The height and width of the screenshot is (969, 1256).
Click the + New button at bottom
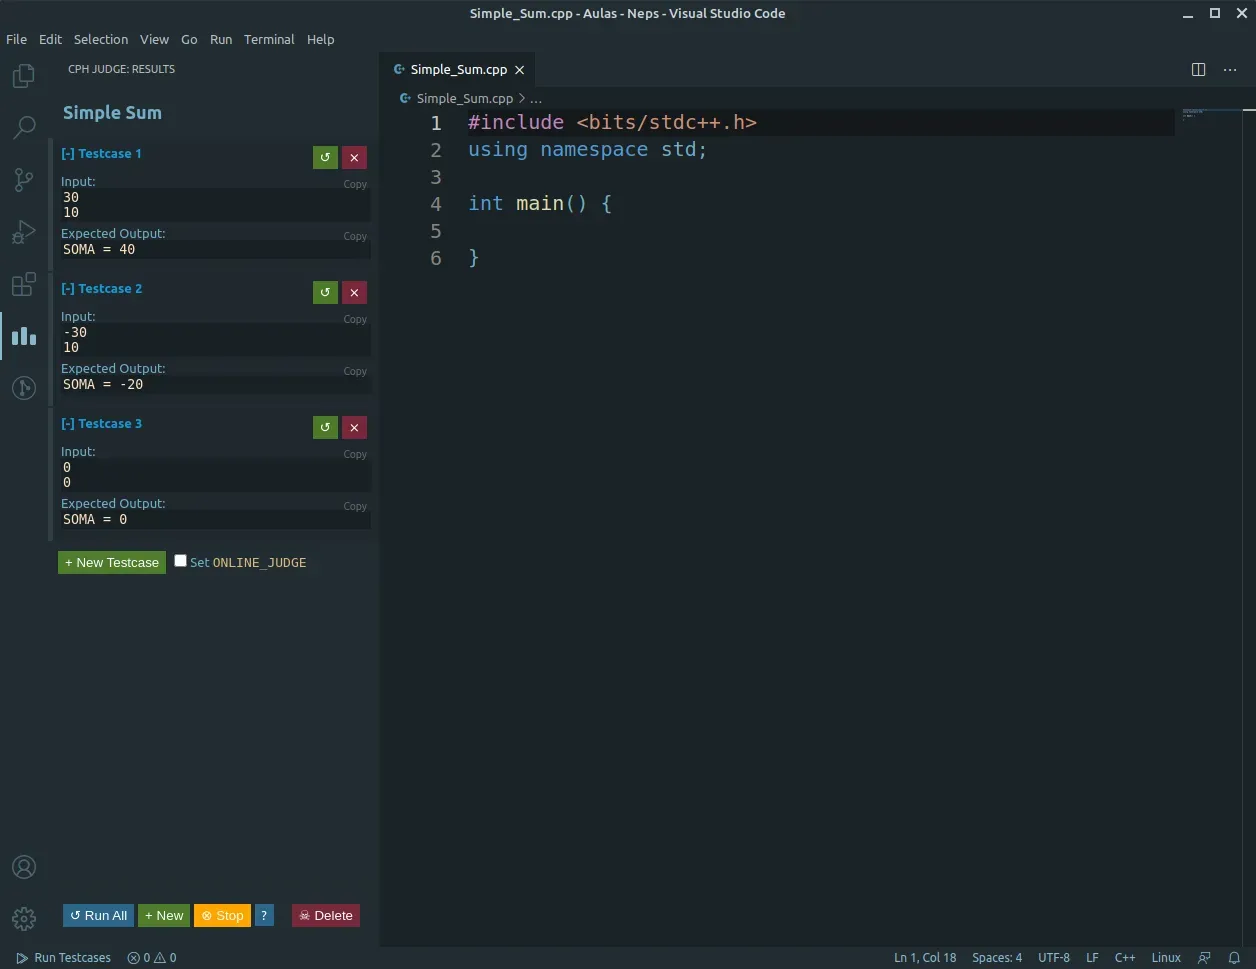[x=164, y=915]
